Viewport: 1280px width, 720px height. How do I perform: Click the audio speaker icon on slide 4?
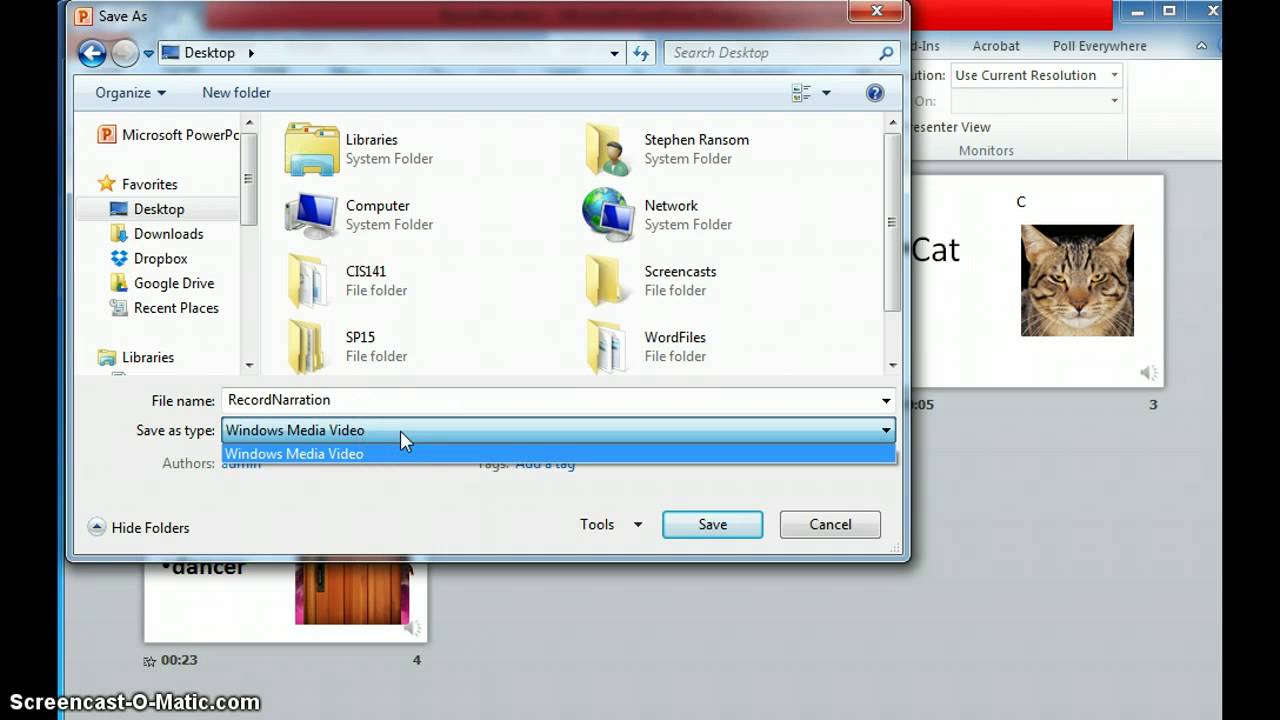point(412,628)
